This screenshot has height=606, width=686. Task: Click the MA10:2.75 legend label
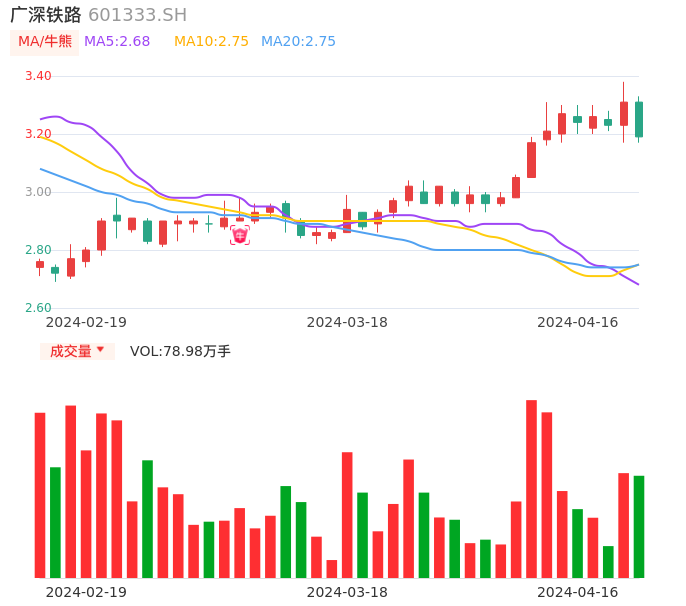point(211,42)
